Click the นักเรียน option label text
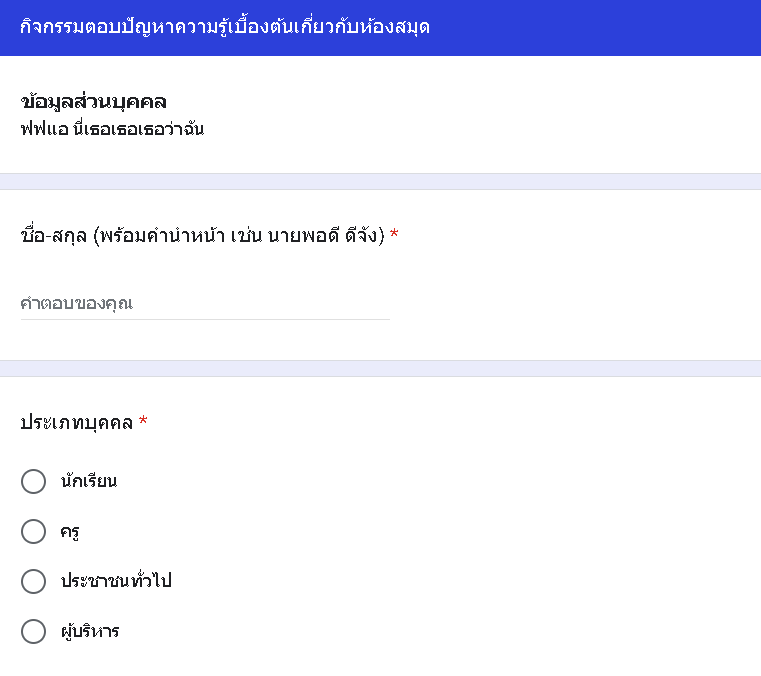The width and height of the screenshot is (761, 676). tap(89, 481)
